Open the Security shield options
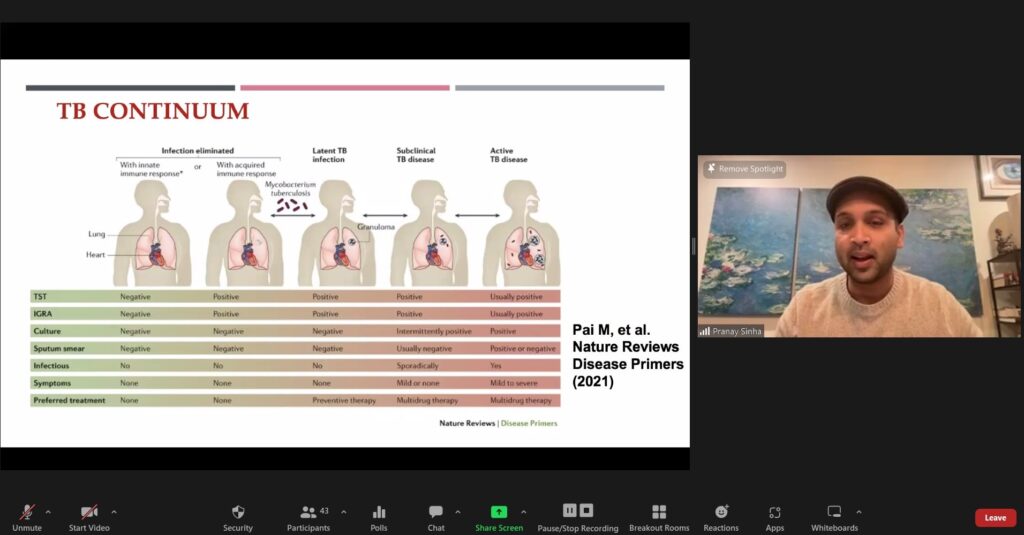 coord(238,512)
